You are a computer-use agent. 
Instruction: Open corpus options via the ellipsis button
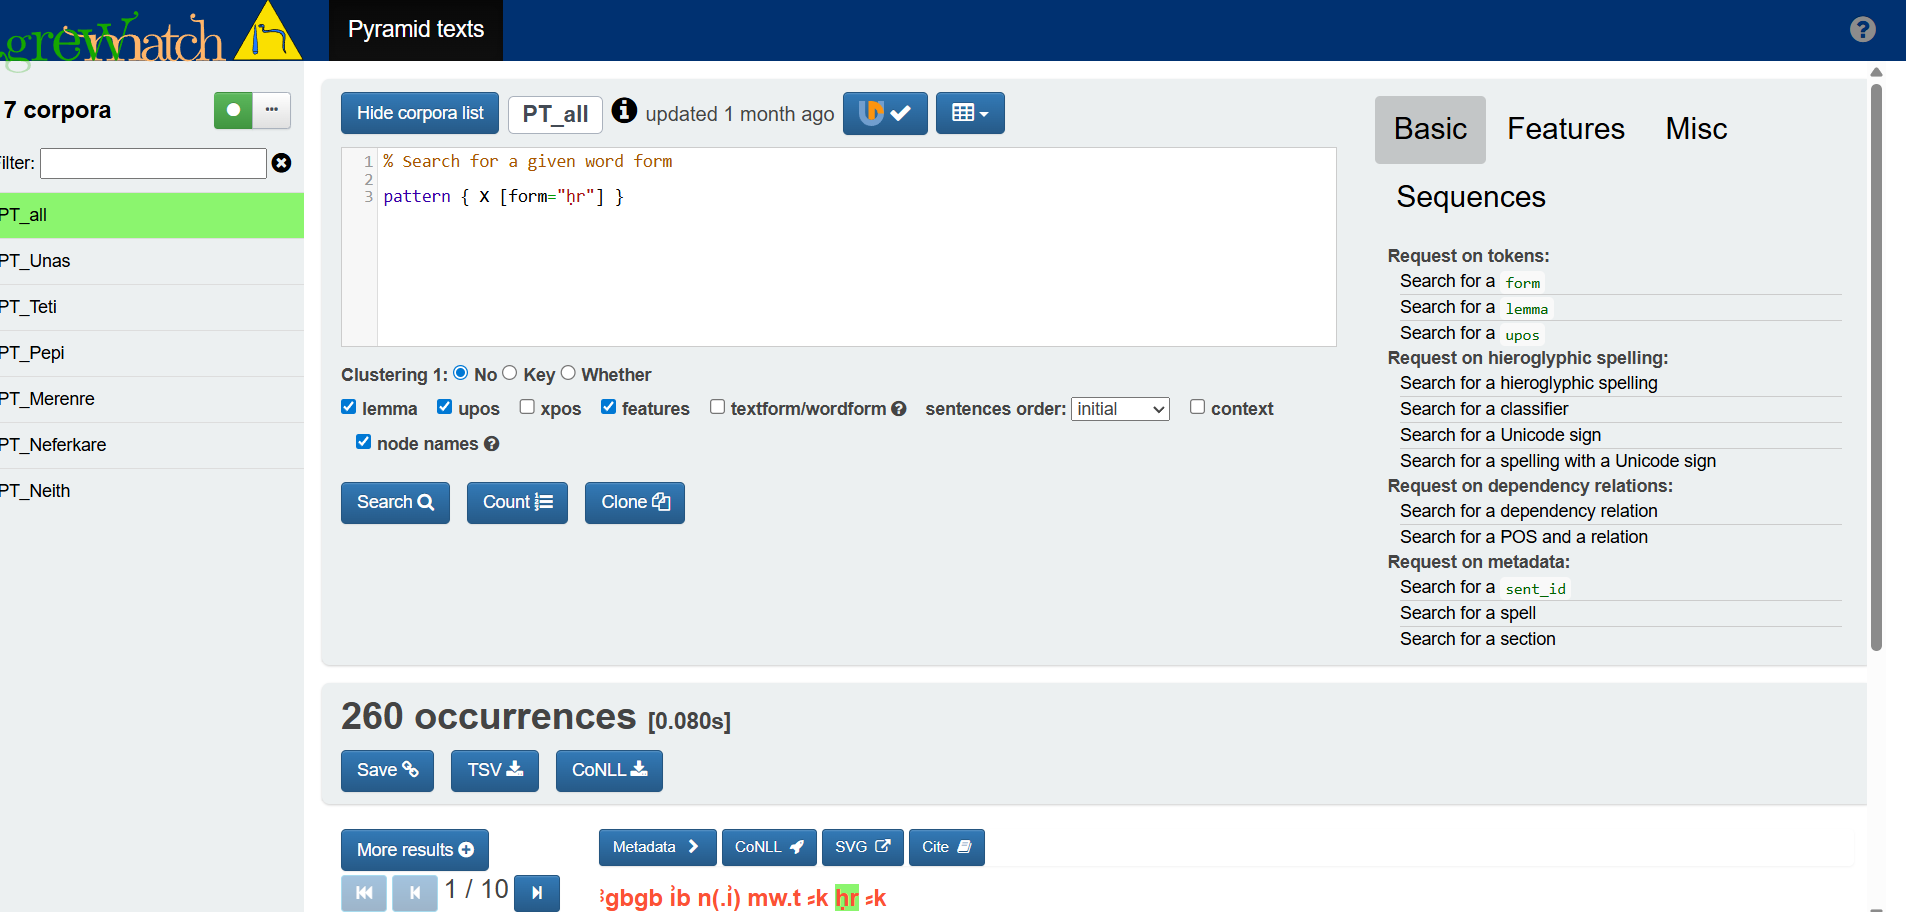click(272, 110)
